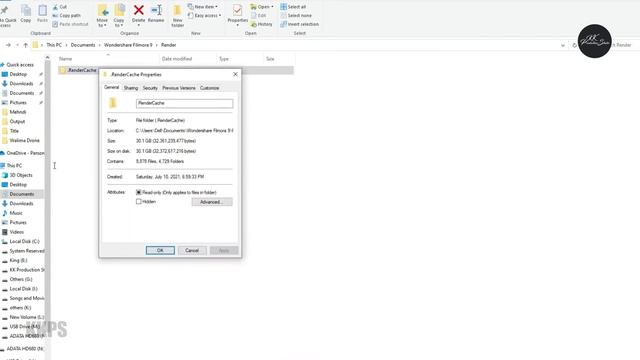Expand breadcrumb arrow after Documents

tap(100, 45)
